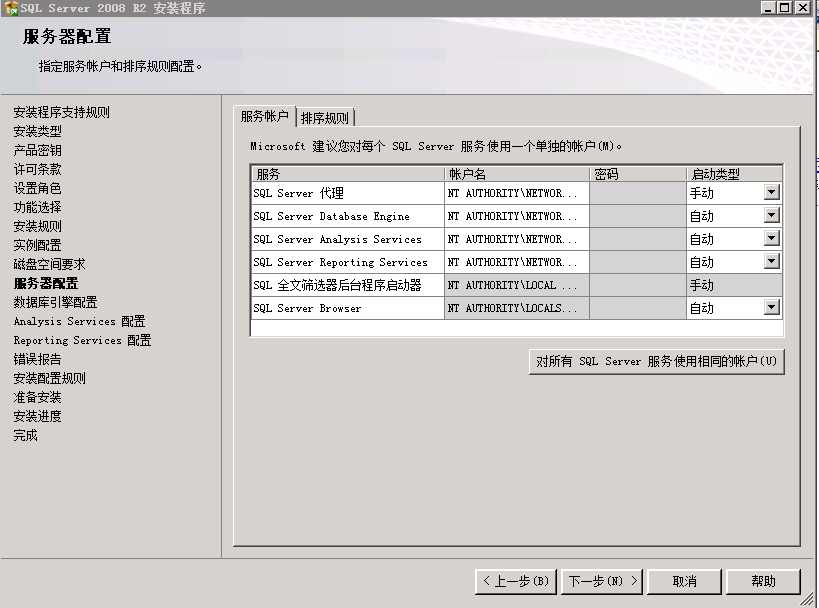Click Analysis Services 配置 step in sidebar

point(79,321)
